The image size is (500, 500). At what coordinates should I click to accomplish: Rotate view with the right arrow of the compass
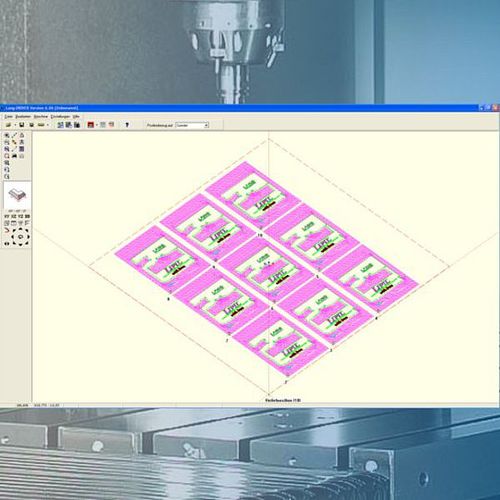(x=28, y=237)
